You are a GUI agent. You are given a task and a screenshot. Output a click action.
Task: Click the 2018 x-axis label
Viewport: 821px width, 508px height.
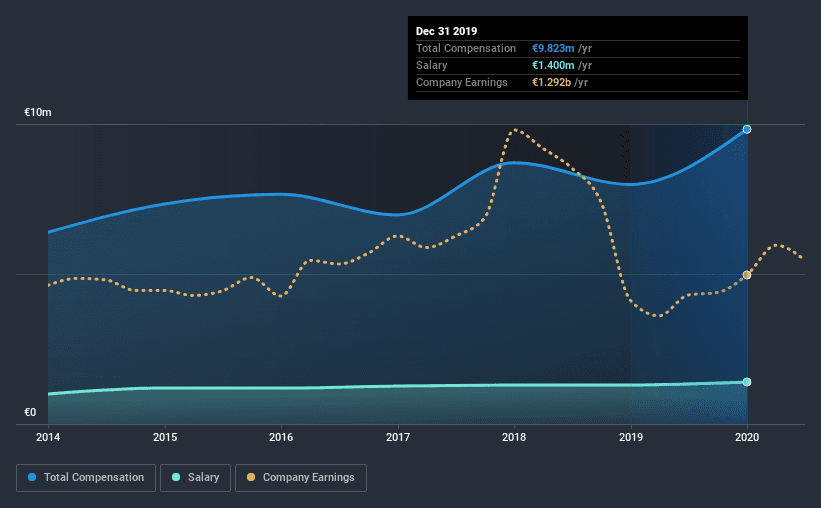(514, 437)
